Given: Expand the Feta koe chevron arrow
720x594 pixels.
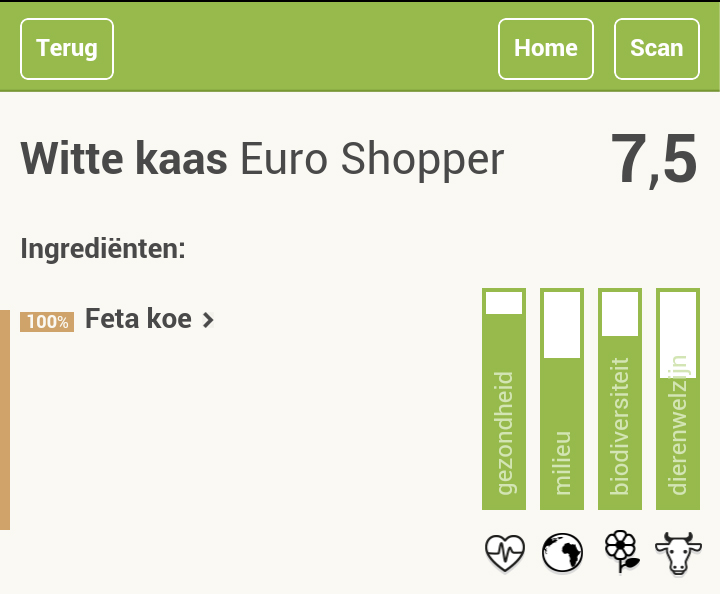Looking at the screenshot, I should click(x=208, y=320).
